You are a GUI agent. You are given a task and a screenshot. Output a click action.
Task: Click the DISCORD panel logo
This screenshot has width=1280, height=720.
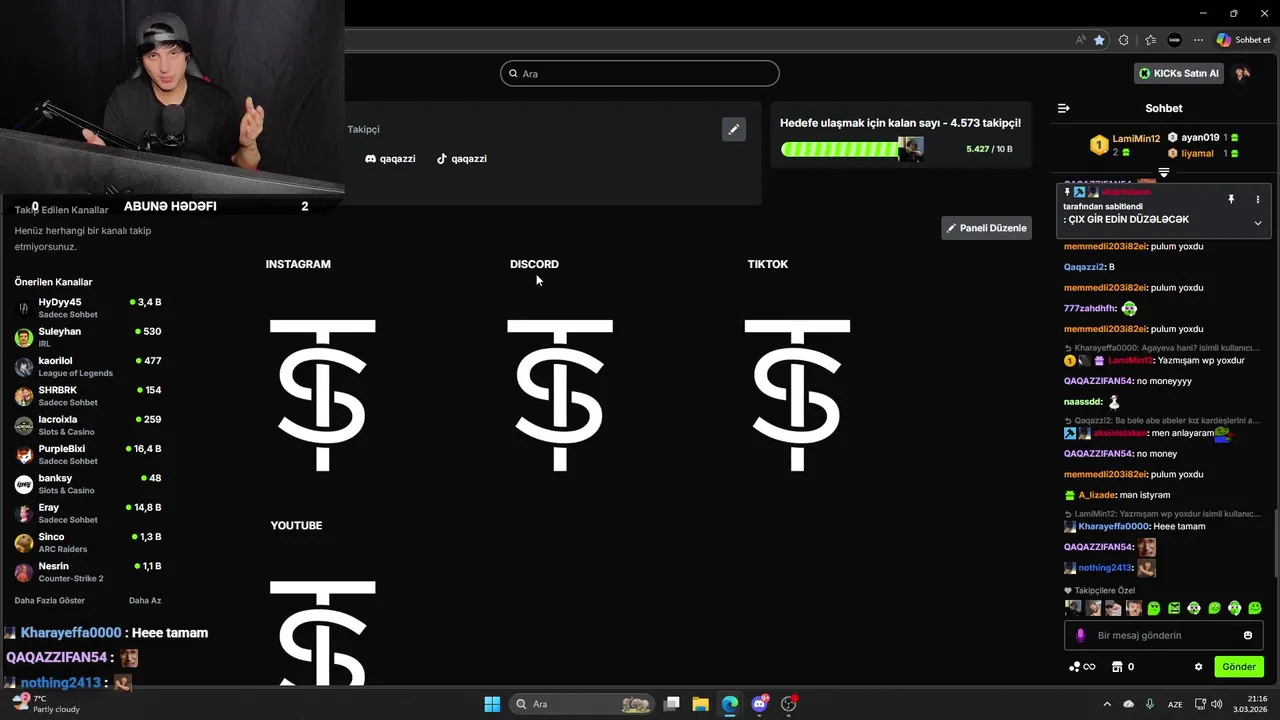pyautogui.click(x=560, y=395)
